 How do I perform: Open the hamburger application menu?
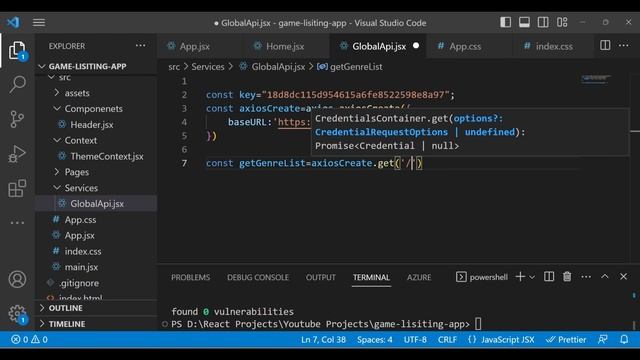pos(39,22)
